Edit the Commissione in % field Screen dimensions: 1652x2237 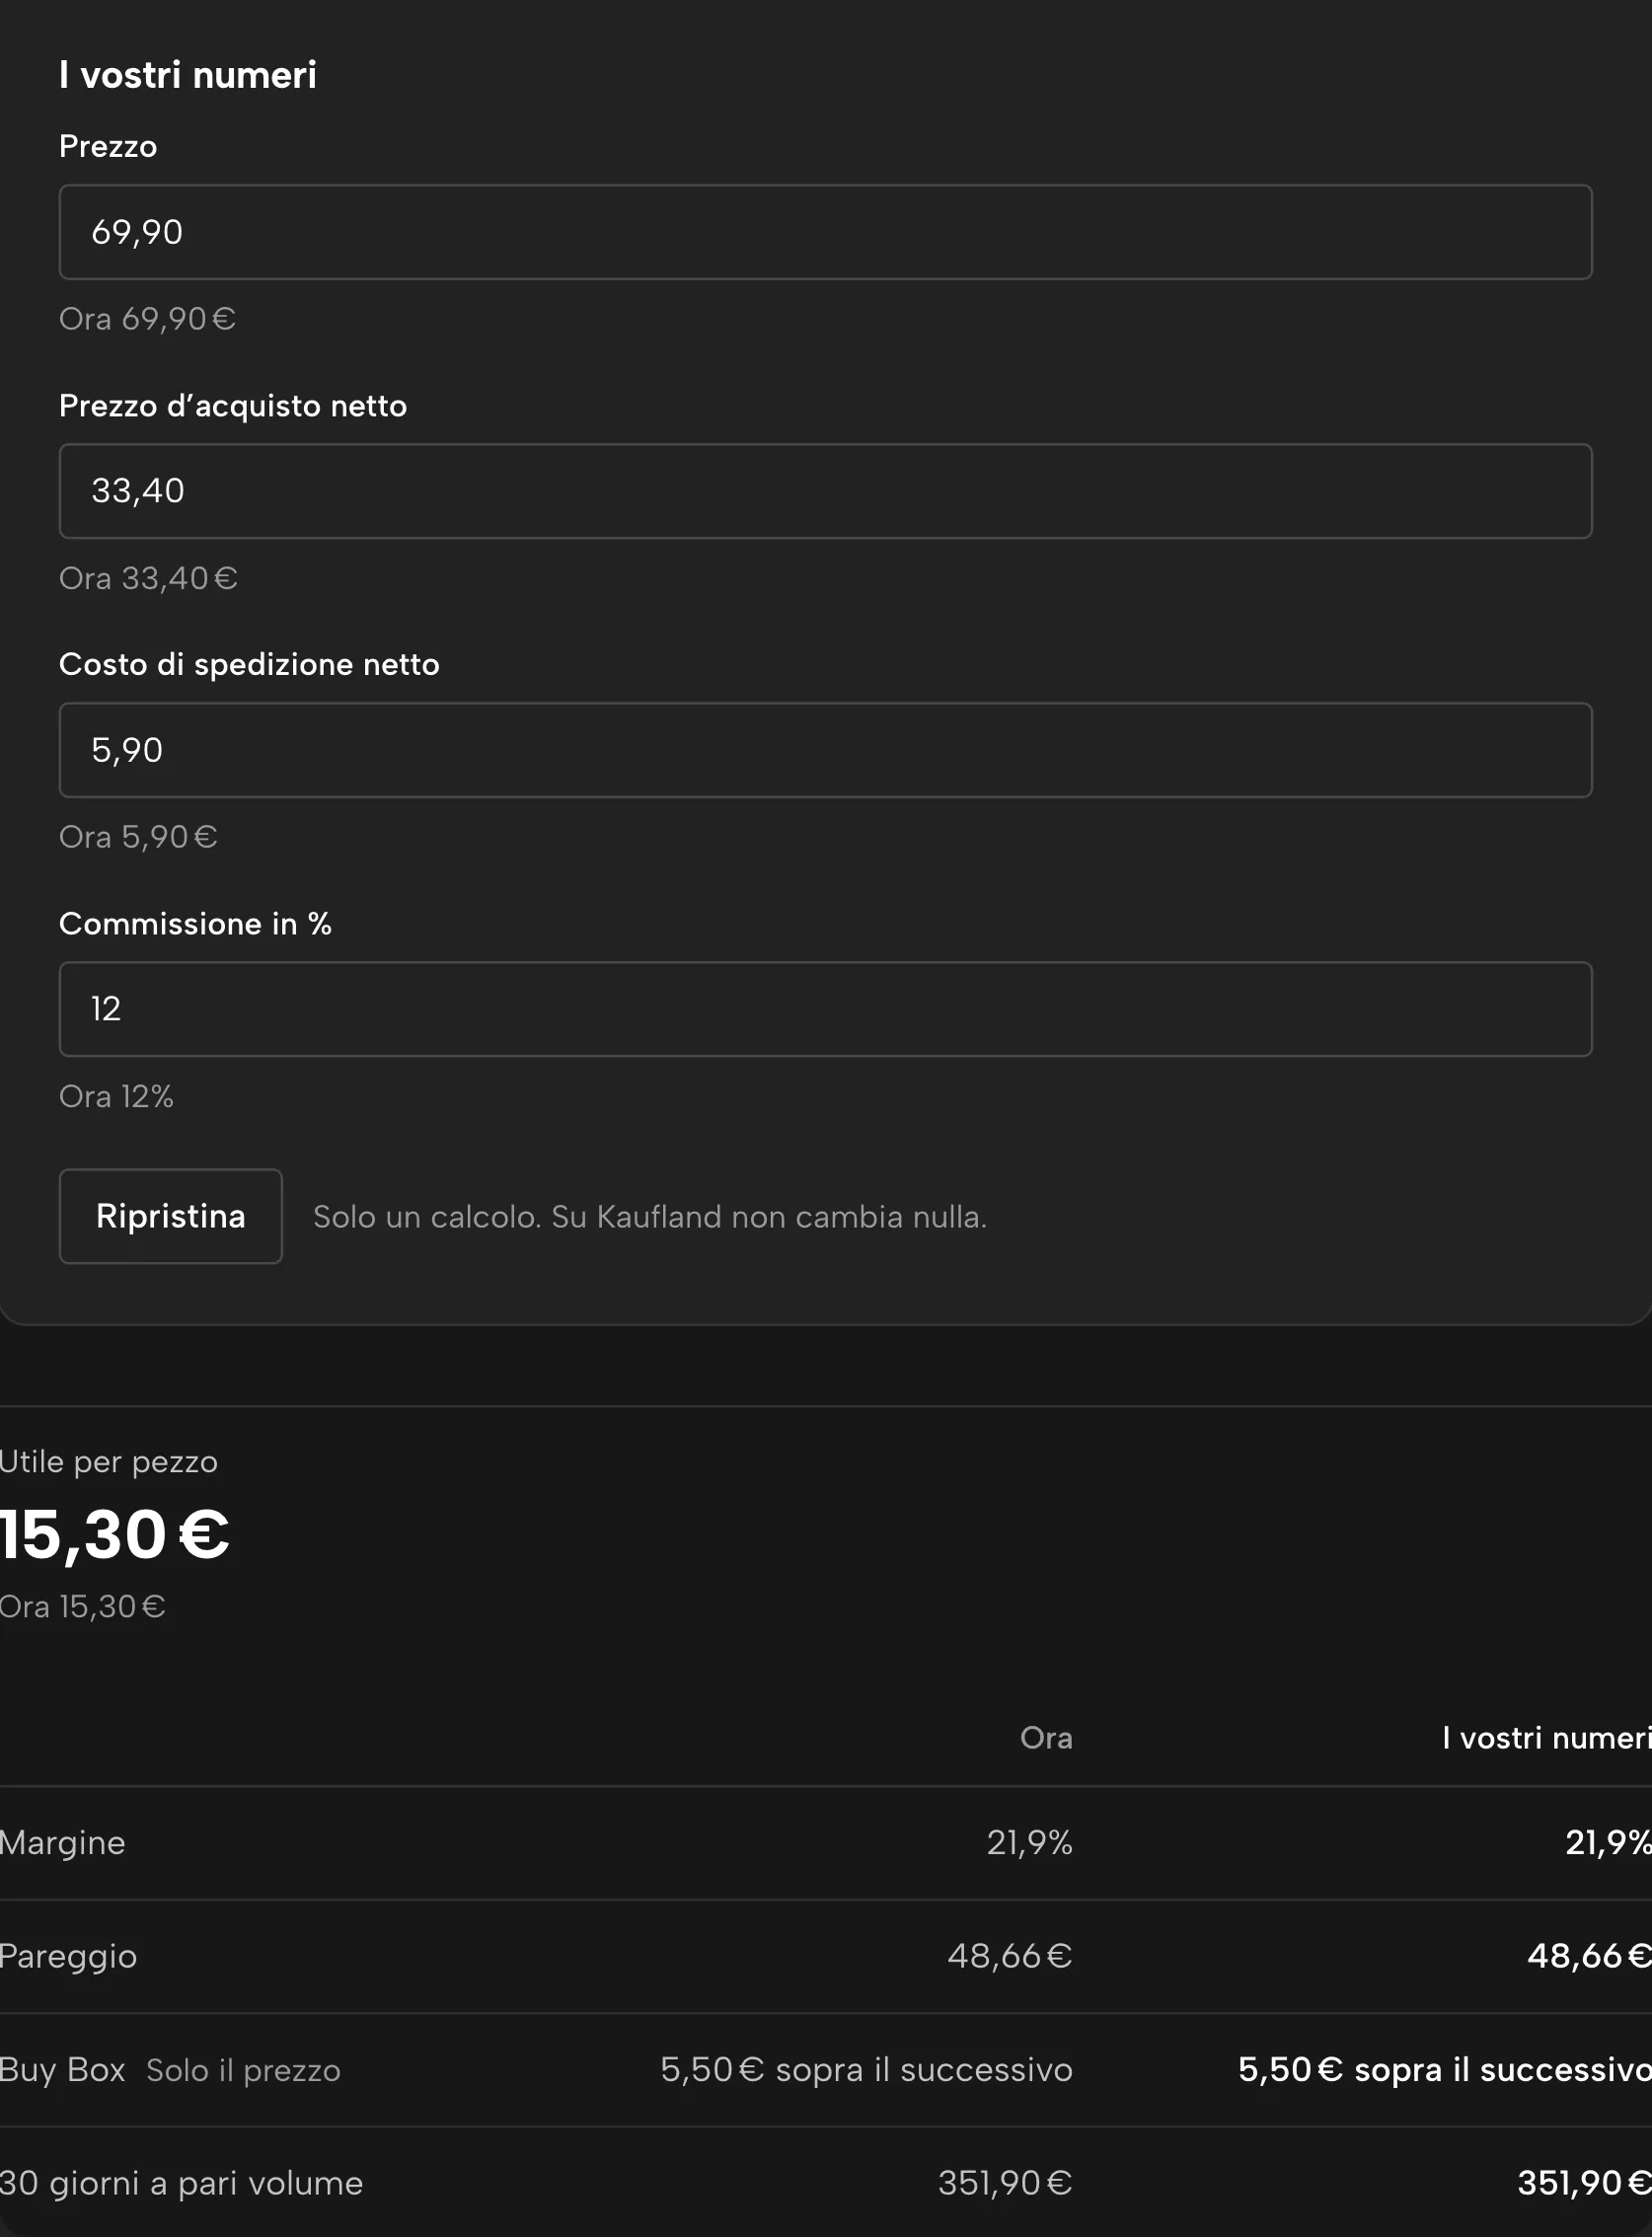click(825, 1009)
